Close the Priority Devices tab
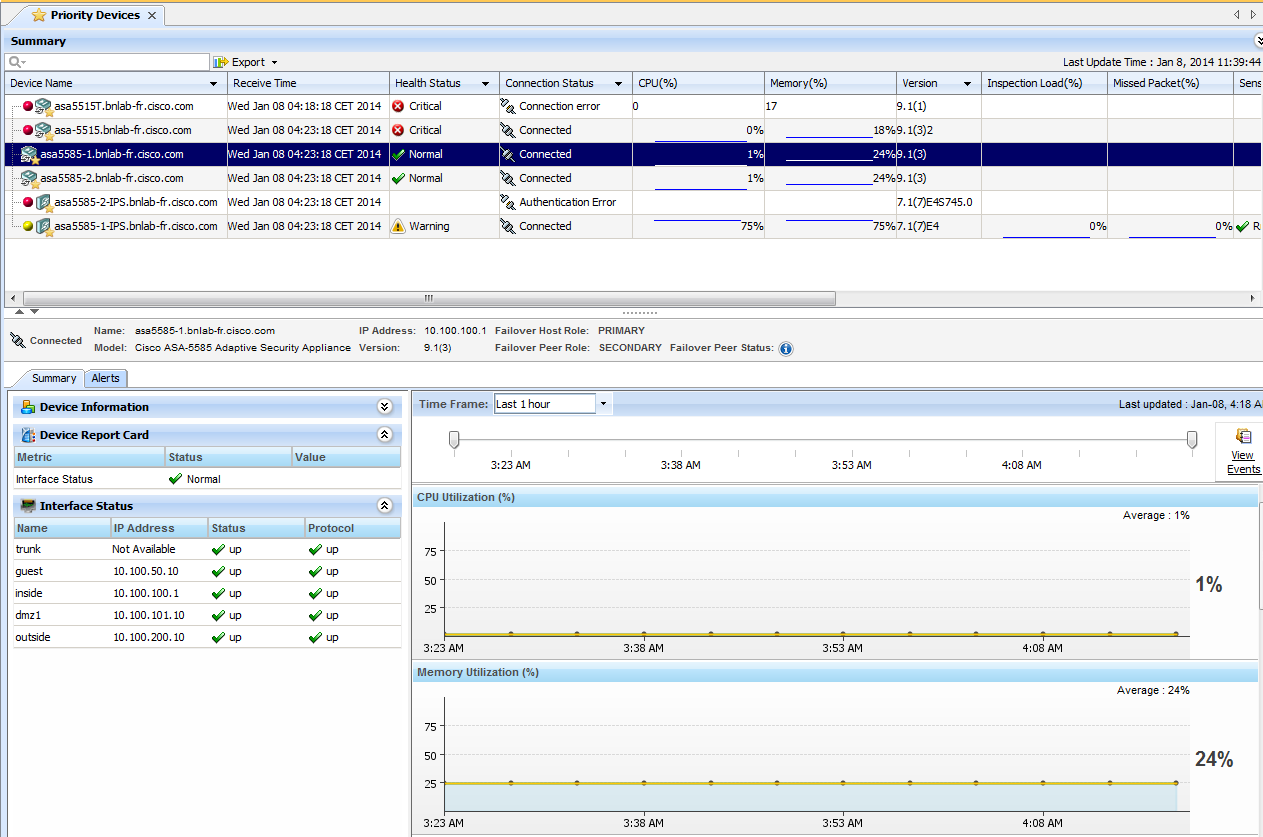The image size is (1263, 837). pyautogui.click(x=152, y=16)
